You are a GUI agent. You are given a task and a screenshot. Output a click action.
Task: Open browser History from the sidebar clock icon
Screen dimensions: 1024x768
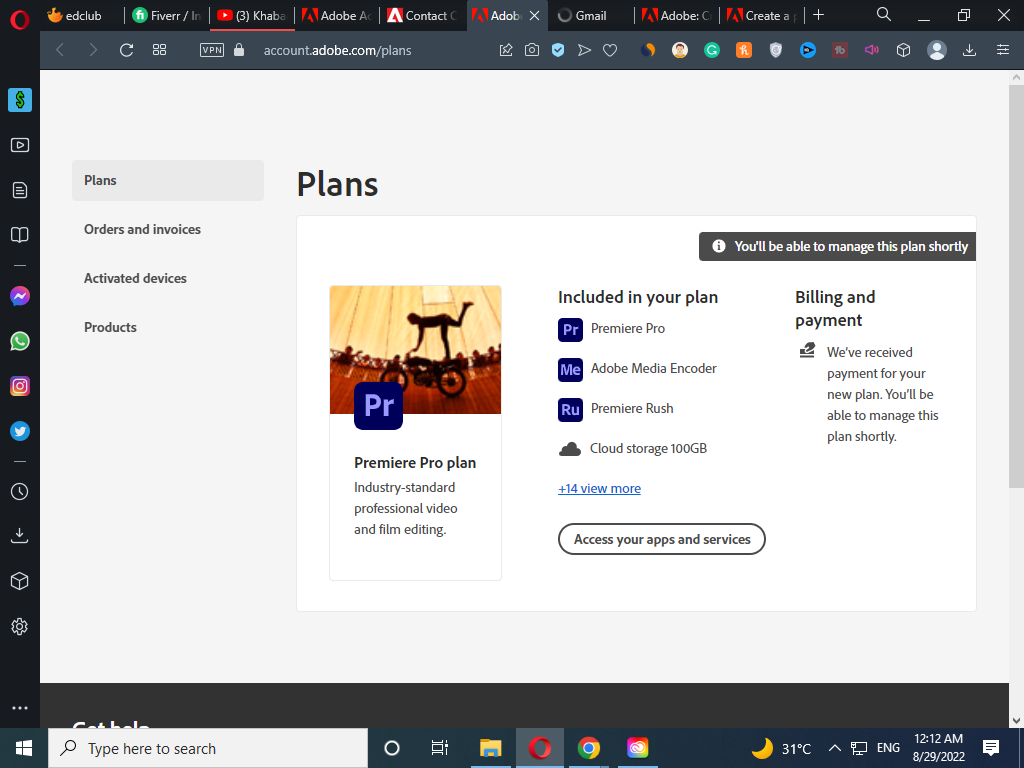19,491
